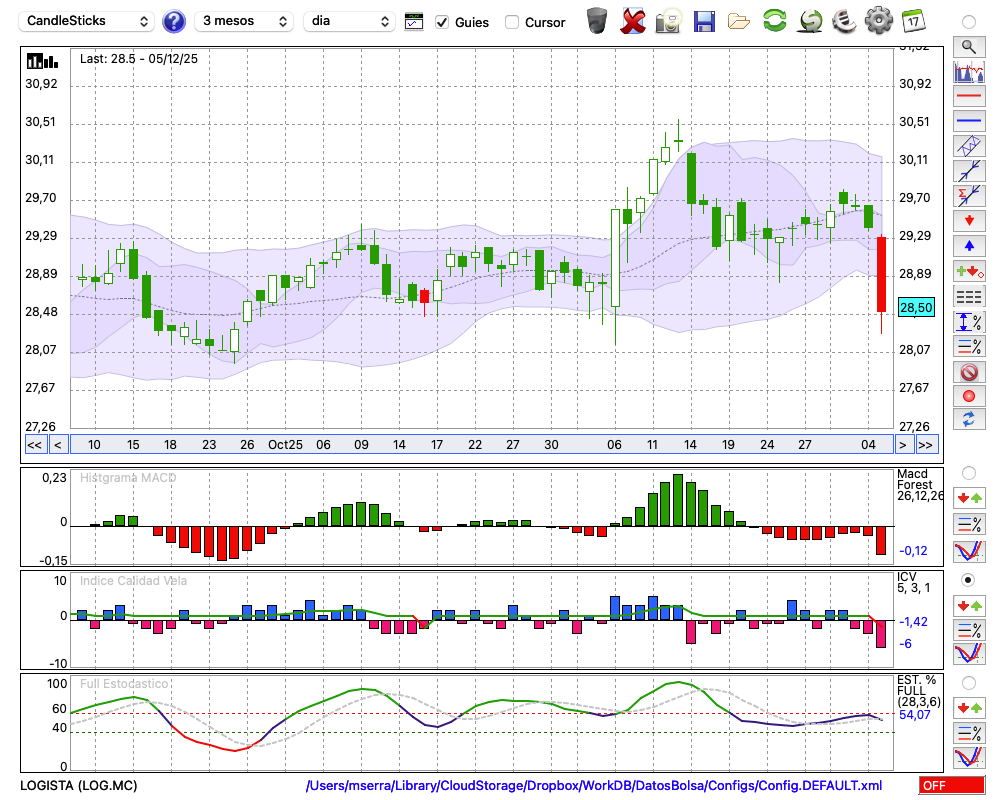This screenshot has height=800, width=1000.
Task: Select the blue horizontal line tool
Action: [969, 121]
